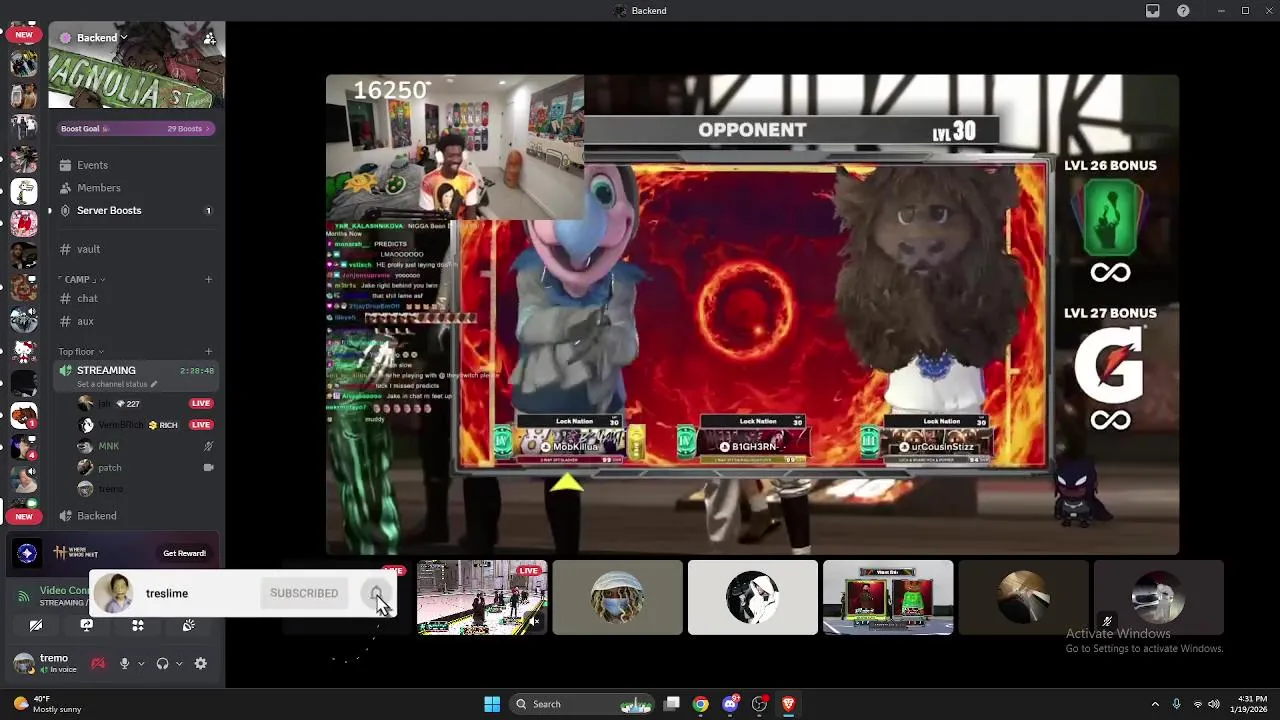Screen dimensions: 1280x720
Task: Add a channel to Top floor category
Action: [x=208, y=351]
